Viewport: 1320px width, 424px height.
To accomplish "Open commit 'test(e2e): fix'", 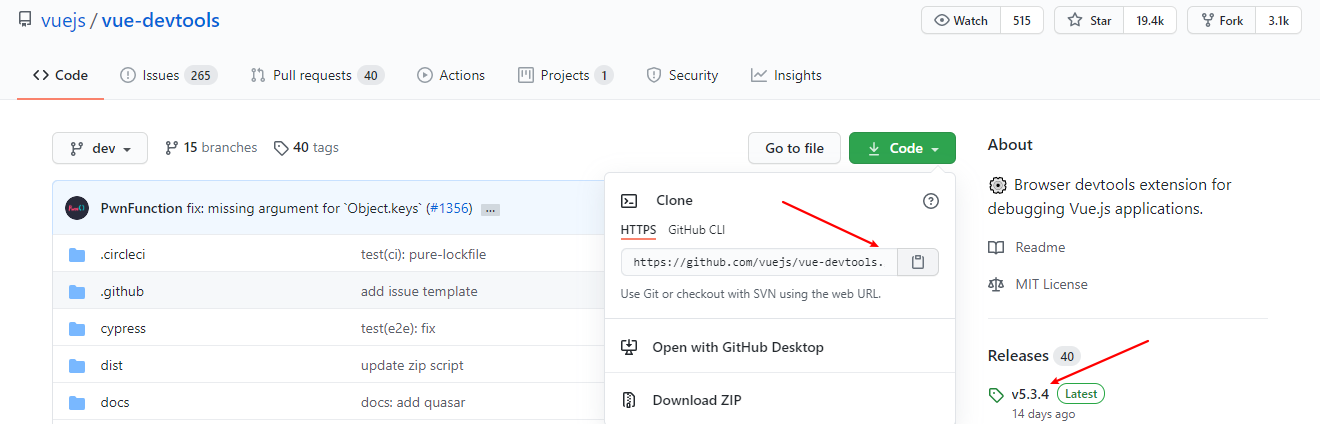I will pyautogui.click(x=398, y=329).
